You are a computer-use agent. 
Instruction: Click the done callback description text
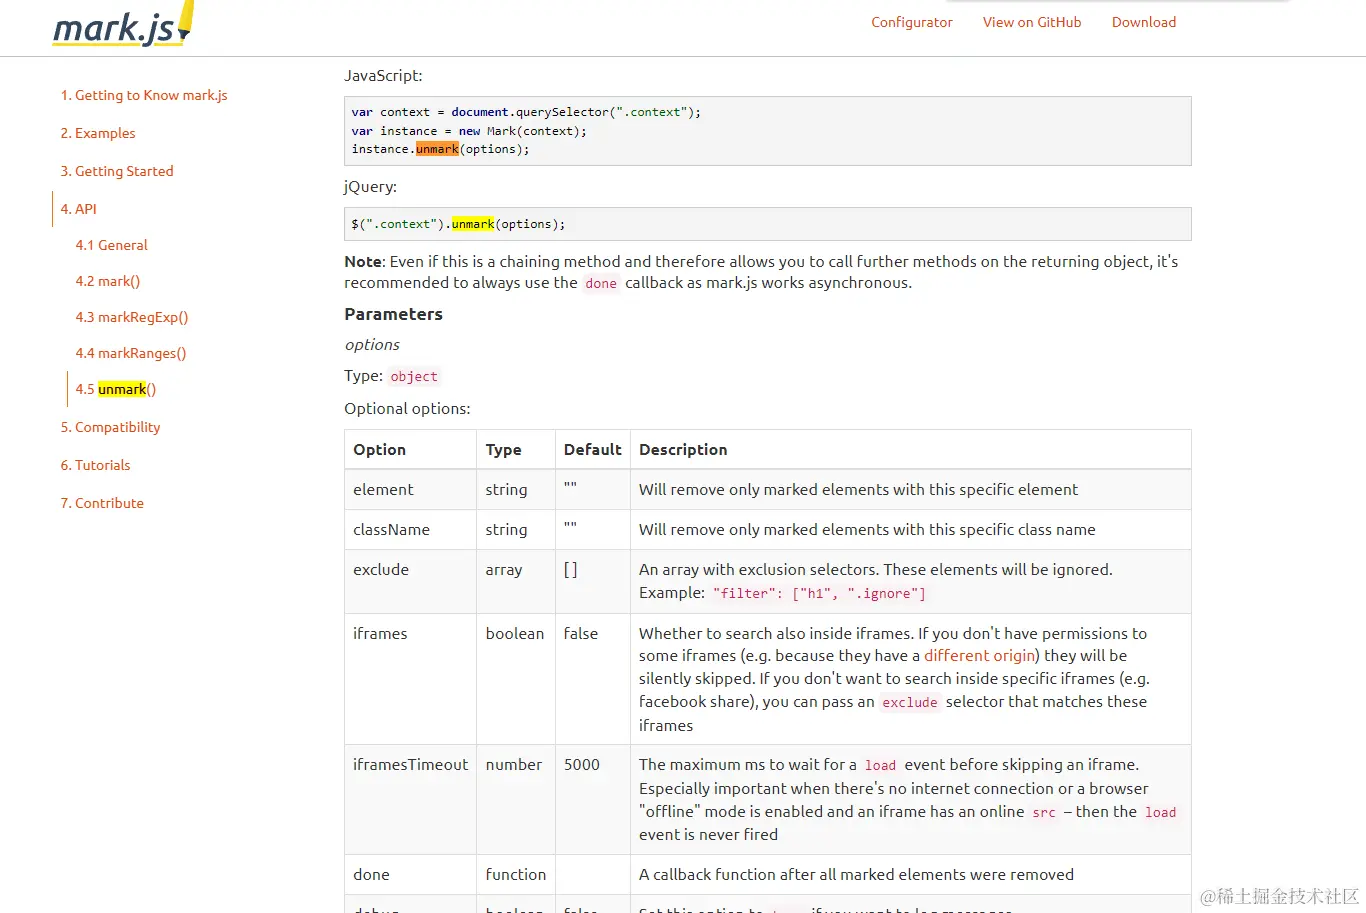[856, 874]
